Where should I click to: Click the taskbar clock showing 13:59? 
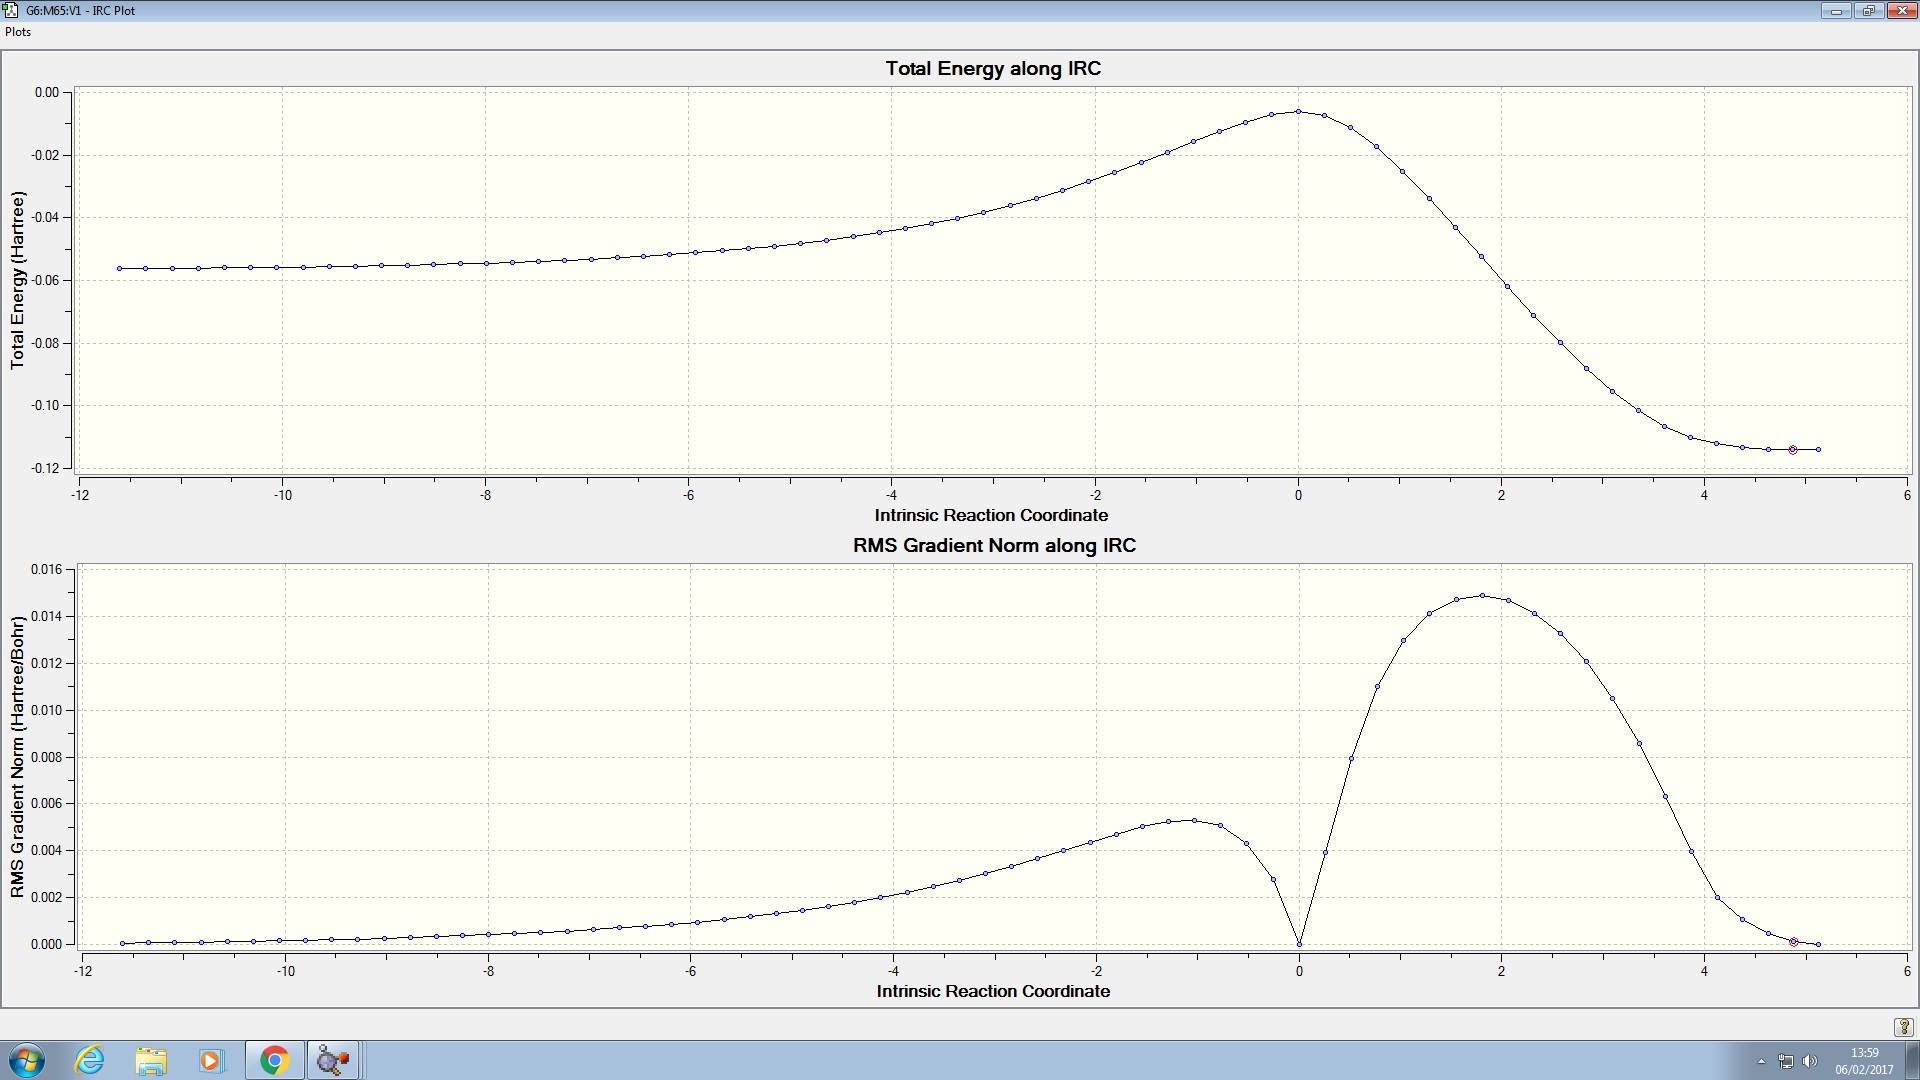[1864, 1061]
